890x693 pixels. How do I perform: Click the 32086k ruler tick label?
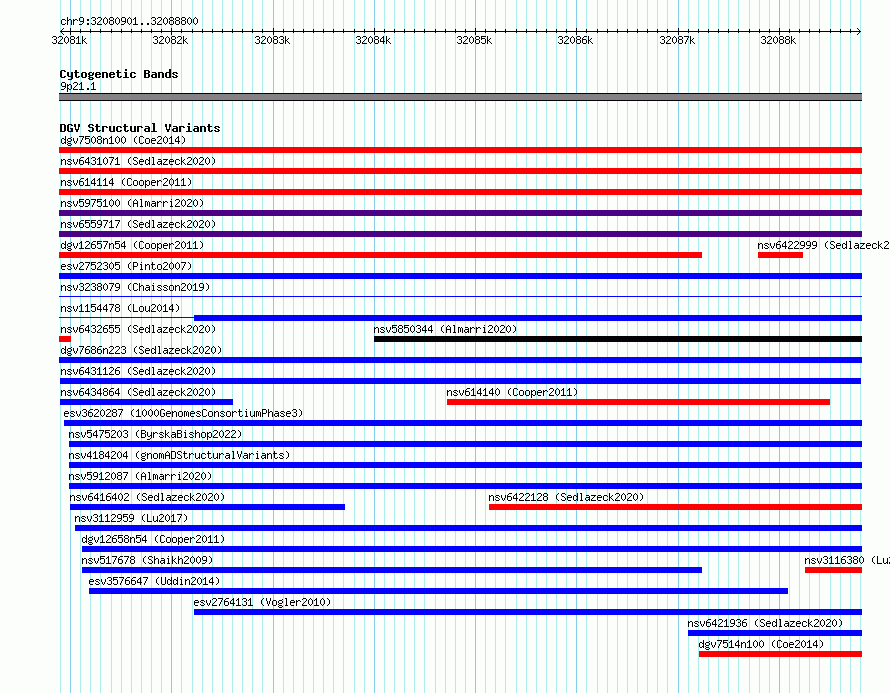pos(575,40)
